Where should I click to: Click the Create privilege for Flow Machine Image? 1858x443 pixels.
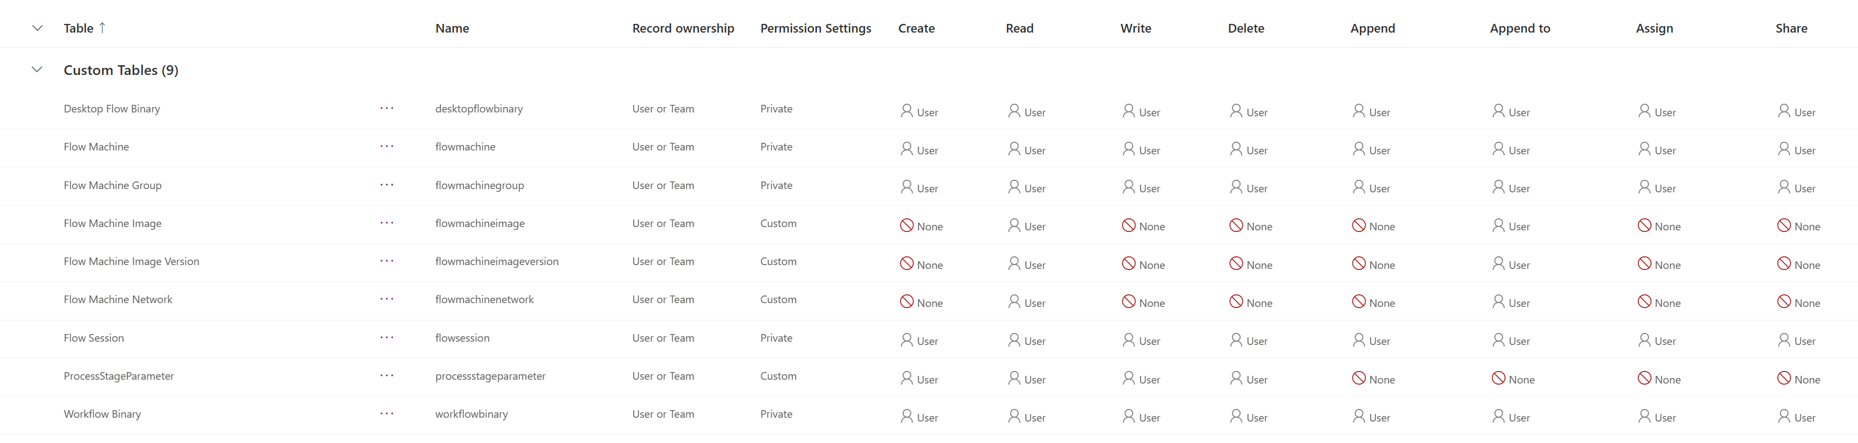921,226
